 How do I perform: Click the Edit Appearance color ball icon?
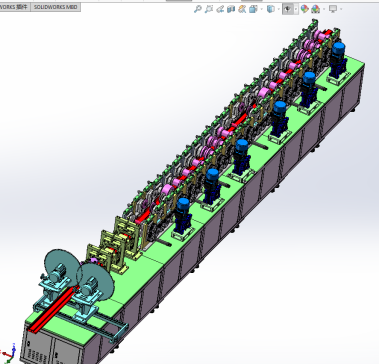point(304,9)
